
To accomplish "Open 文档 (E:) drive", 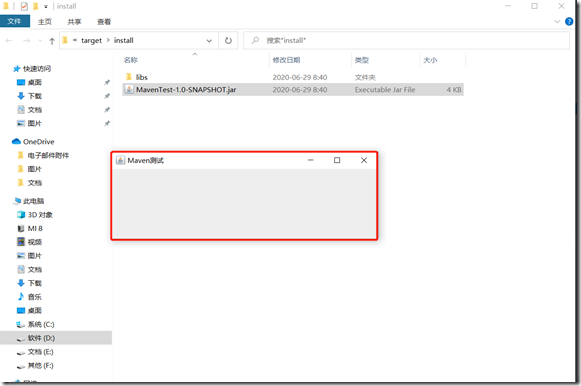I will pos(40,352).
